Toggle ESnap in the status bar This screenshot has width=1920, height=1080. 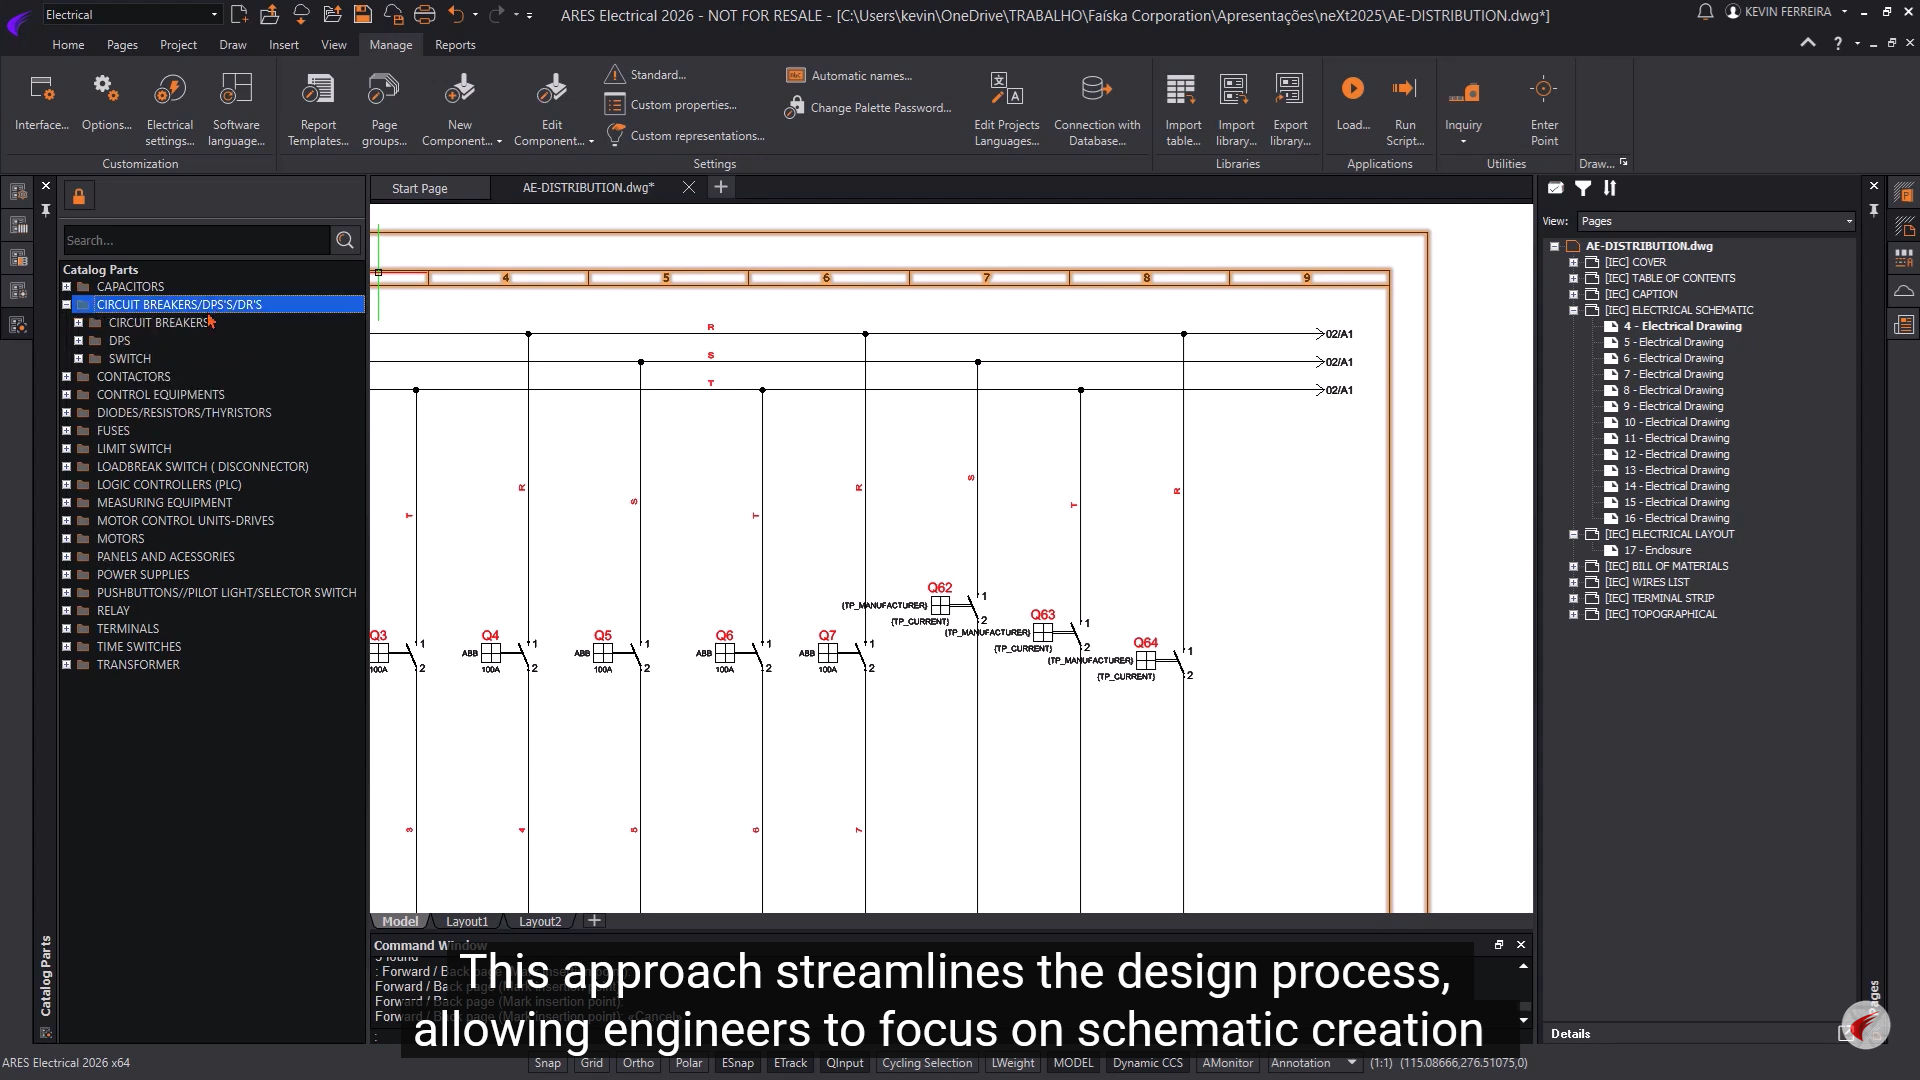(737, 1063)
